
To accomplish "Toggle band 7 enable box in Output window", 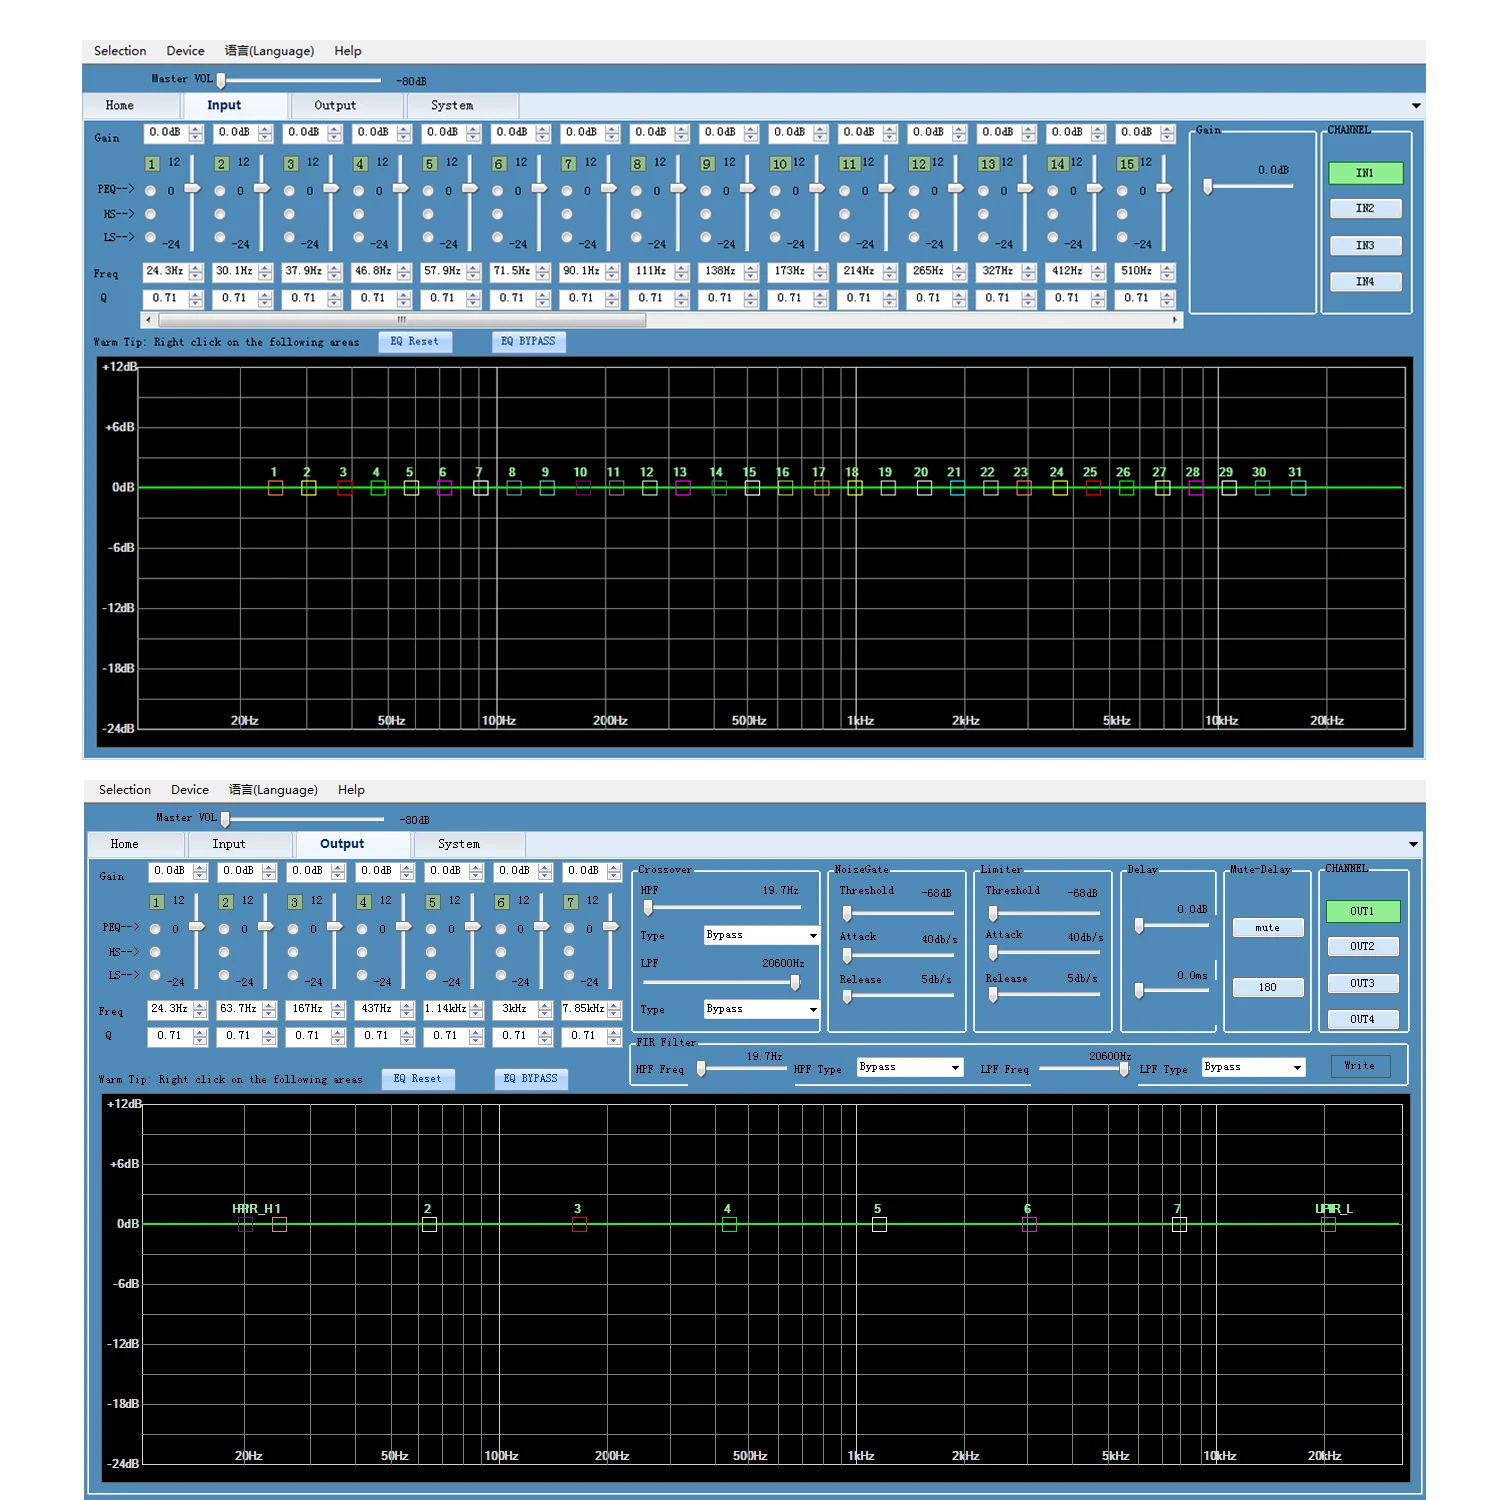I will point(571,902).
